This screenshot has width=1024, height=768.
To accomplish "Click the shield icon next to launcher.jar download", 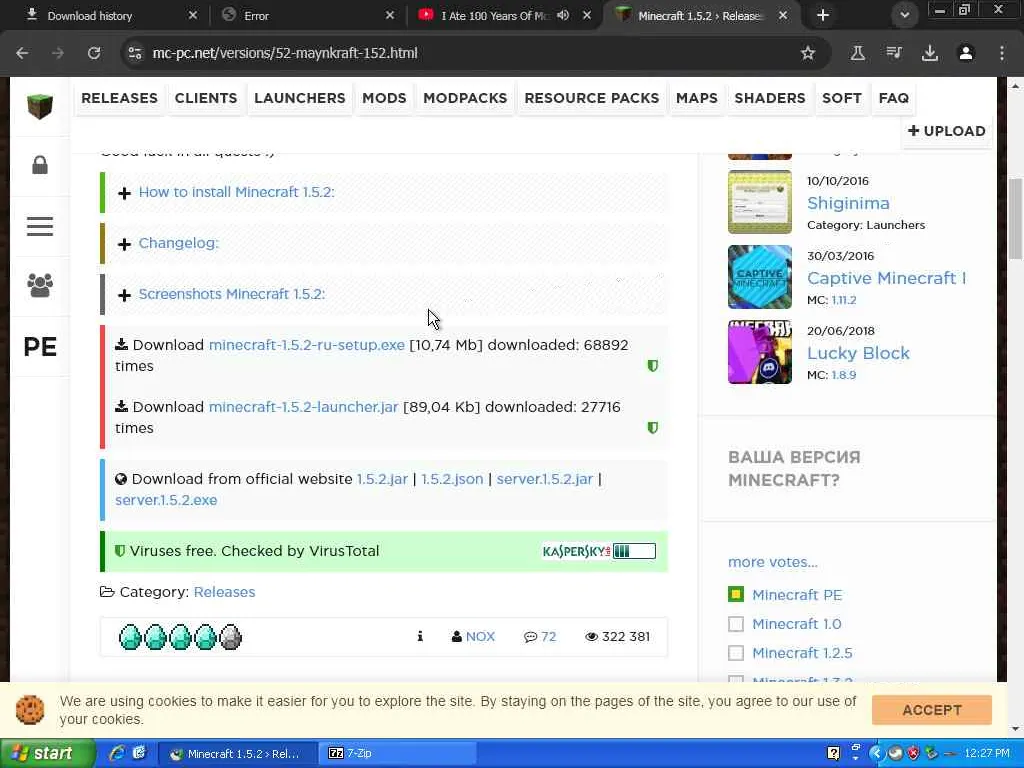I will click(x=652, y=428).
